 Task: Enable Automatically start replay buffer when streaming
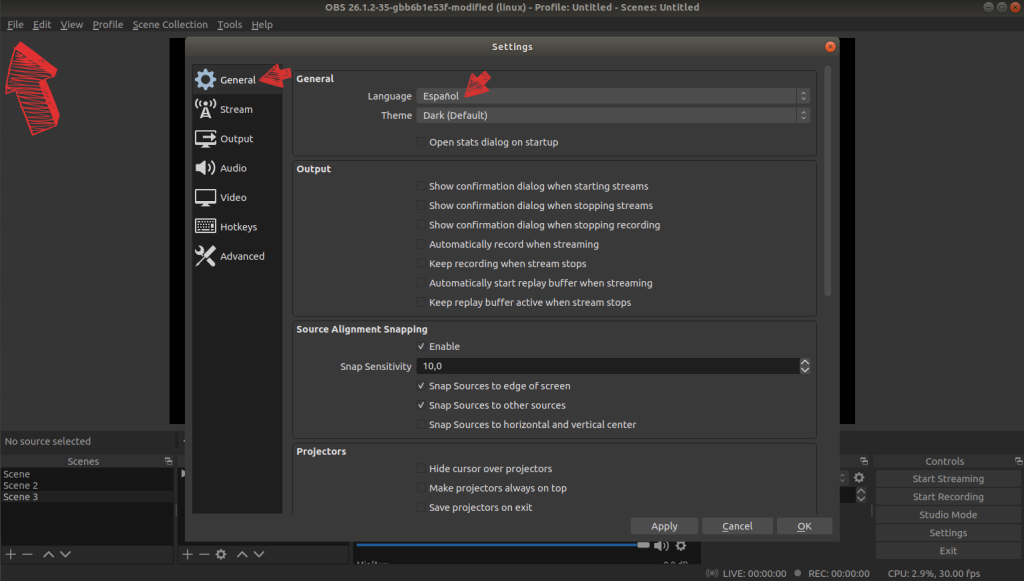(x=421, y=283)
